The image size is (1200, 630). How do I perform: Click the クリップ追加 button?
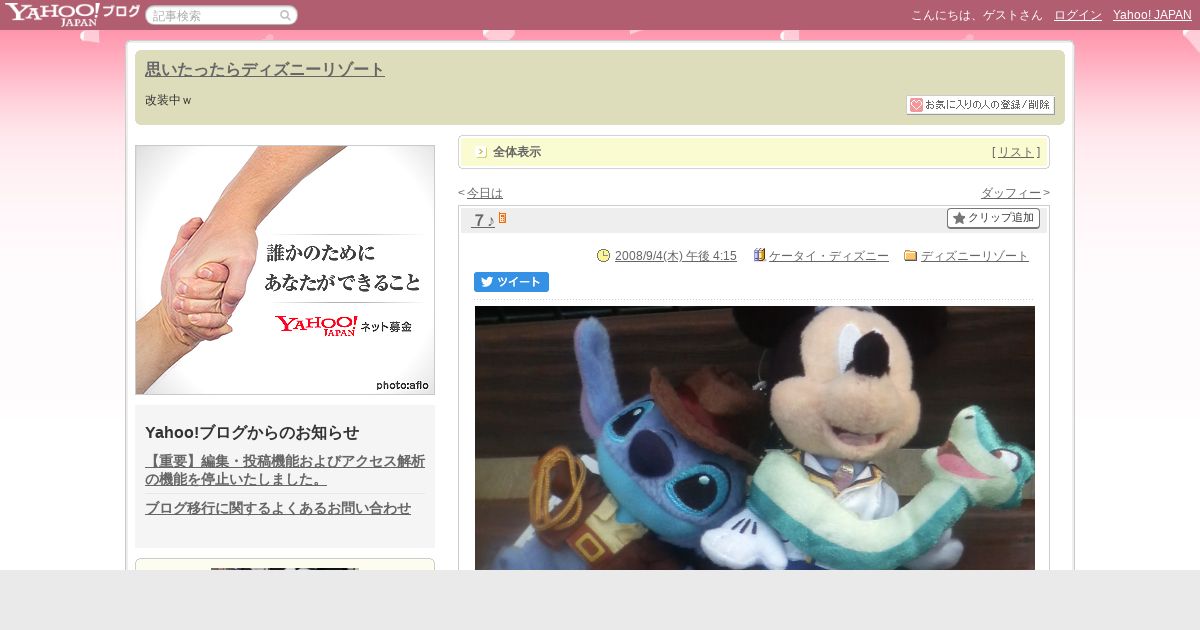coord(993,218)
